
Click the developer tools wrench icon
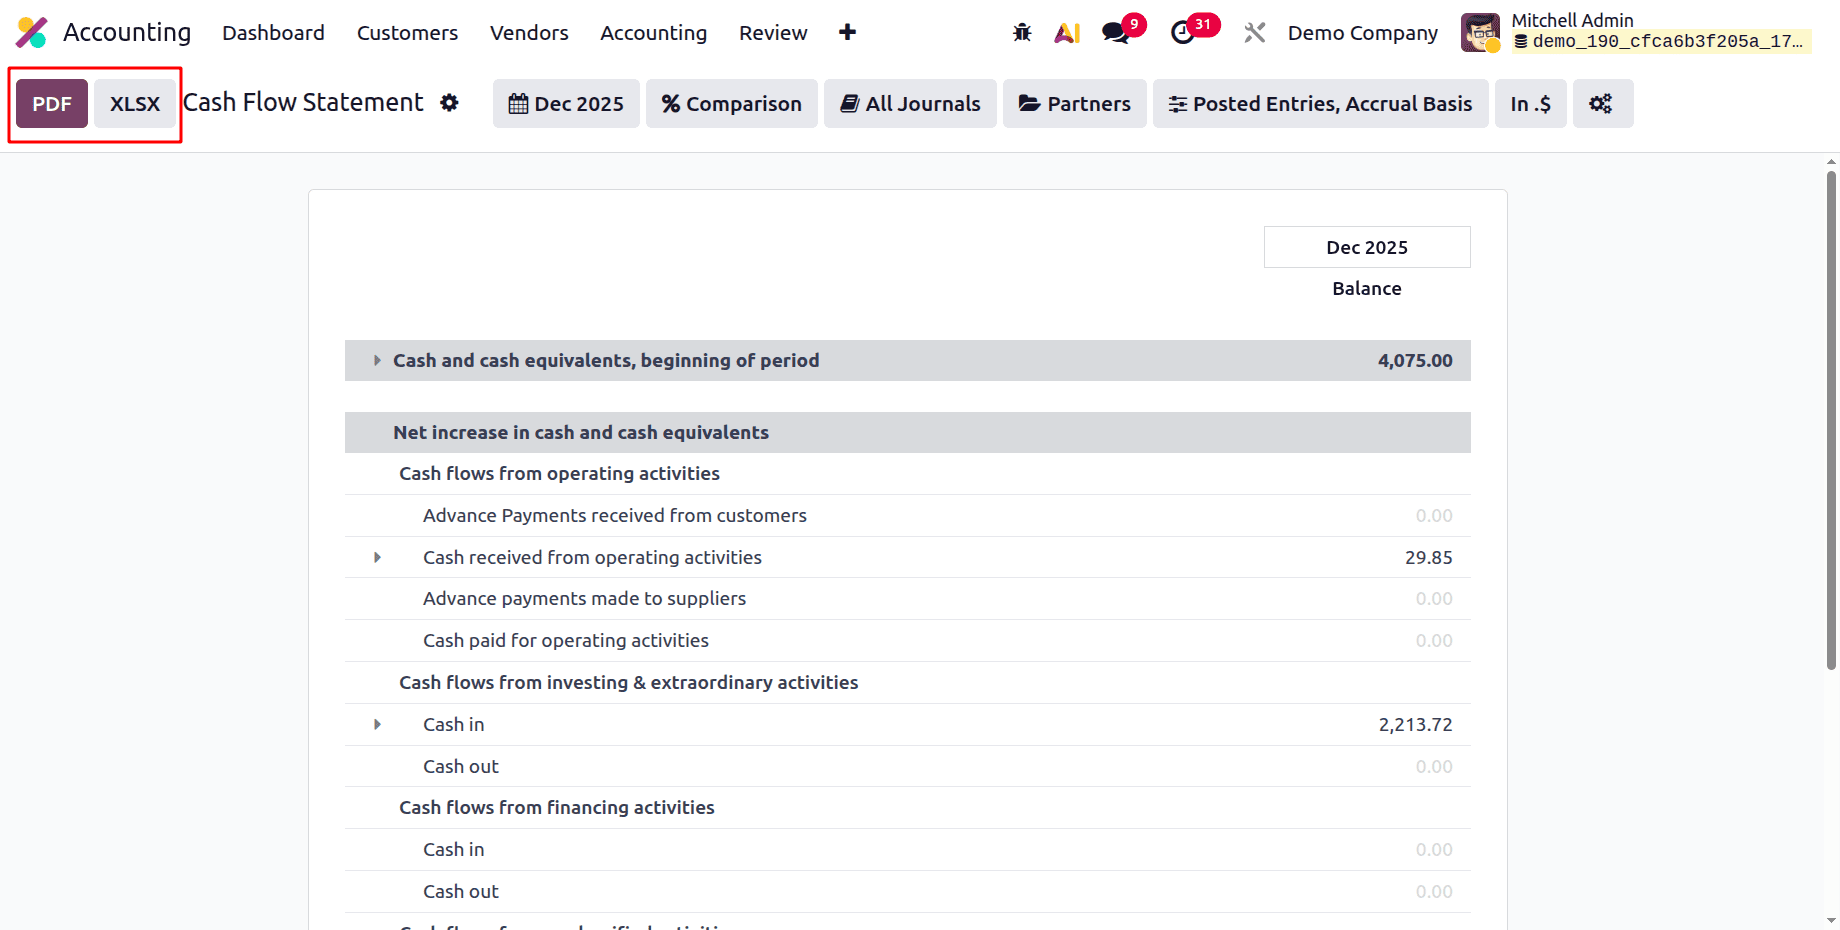click(1254, 32)
